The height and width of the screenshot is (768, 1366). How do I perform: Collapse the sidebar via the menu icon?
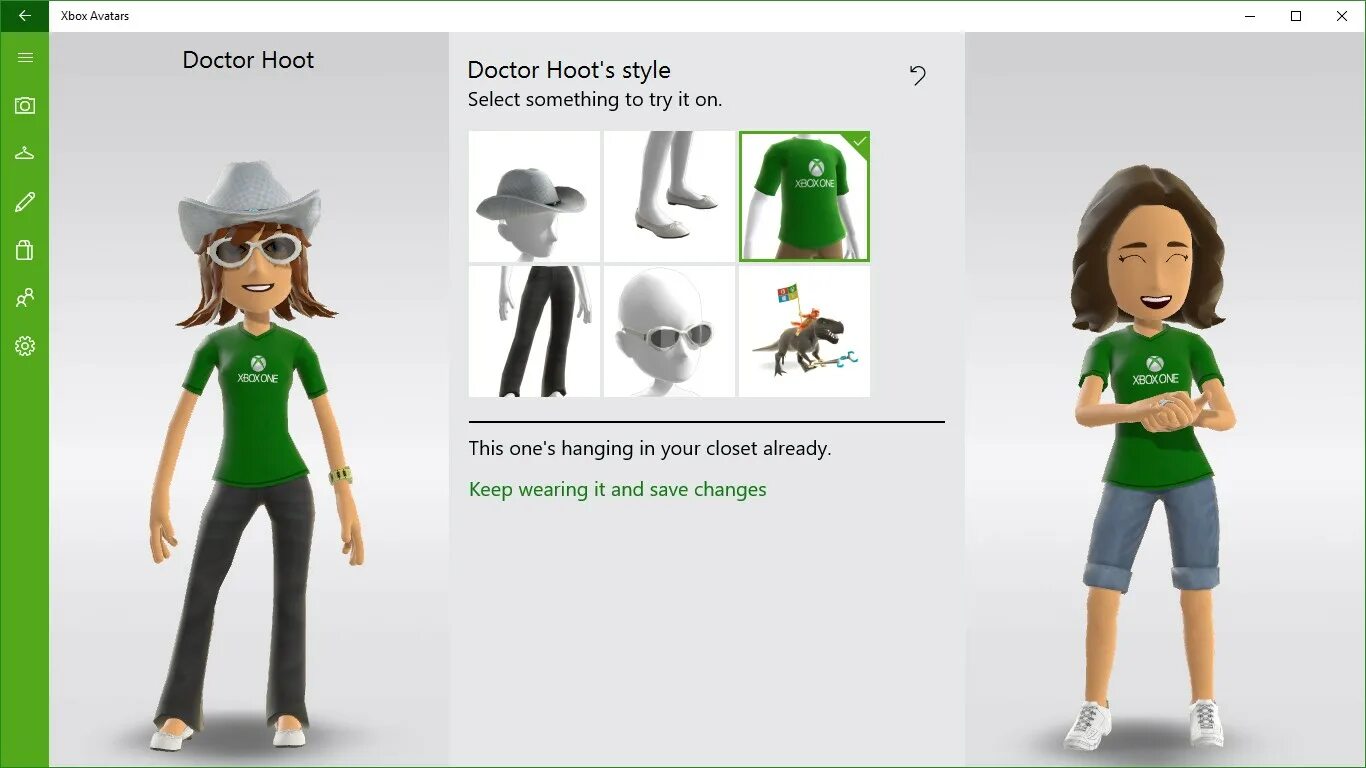tap(25, 57)
